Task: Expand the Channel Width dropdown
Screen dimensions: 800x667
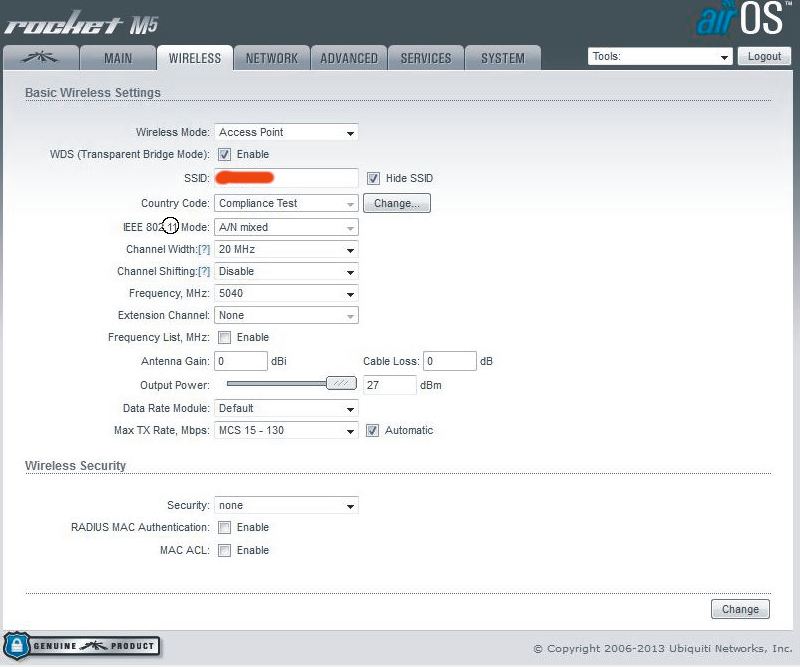Action: pos(286,250)
